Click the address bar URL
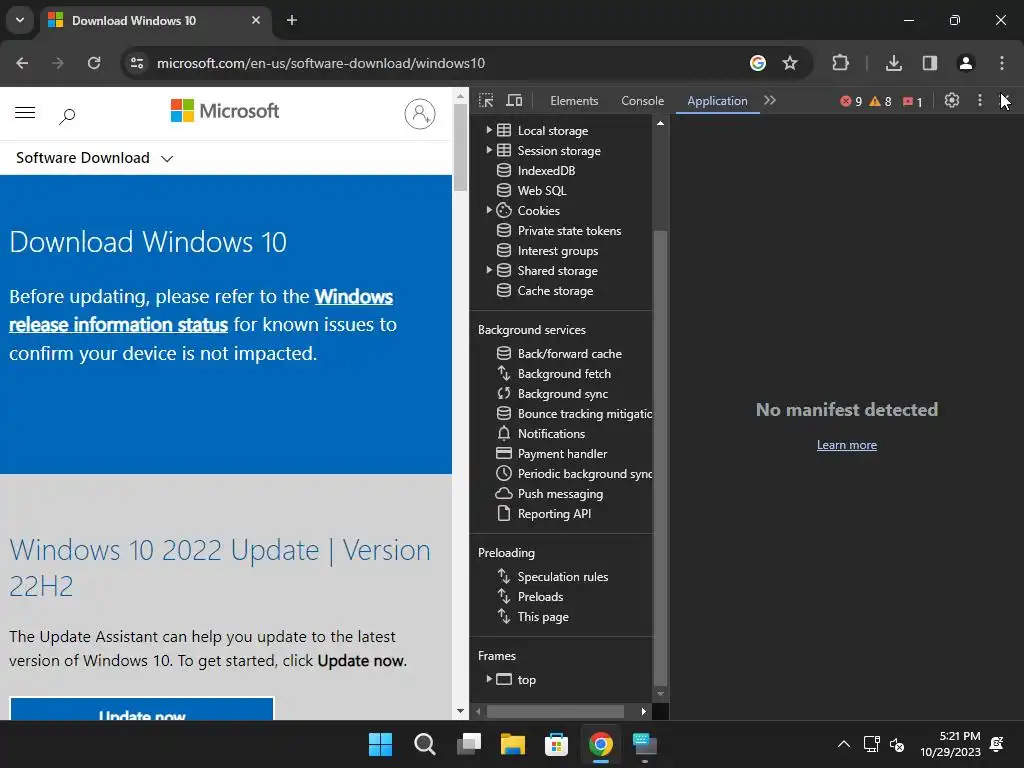The width and height of the screenshot is (1024, 768). point(321,63)
